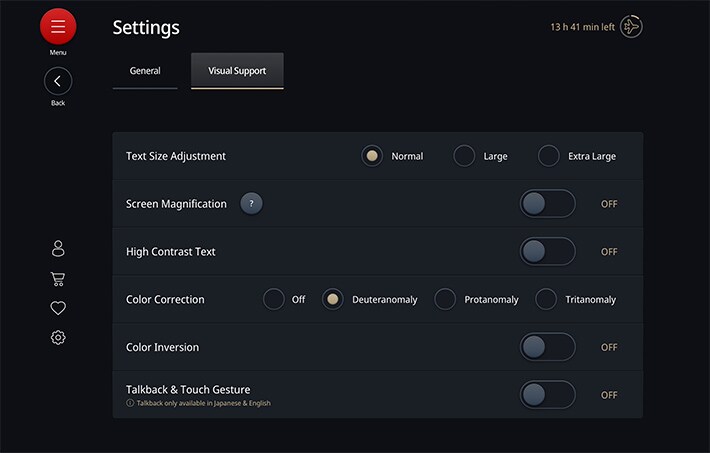
Task: Select Normal text size option
Action: pyautogui.click(x=372, y=156)
